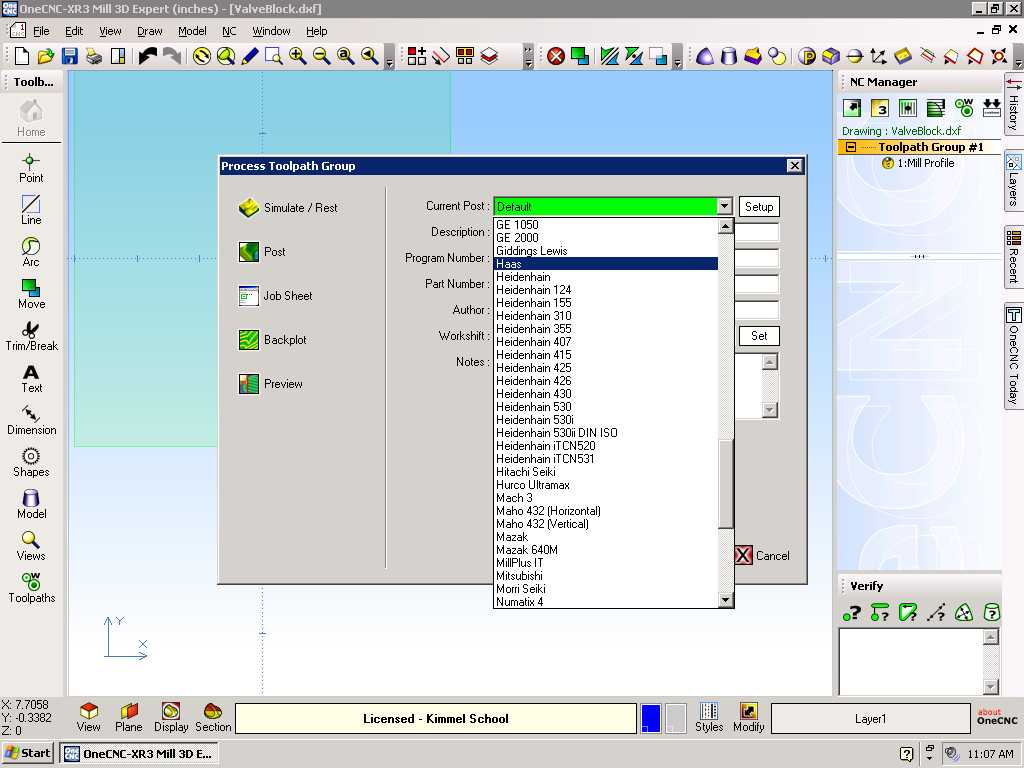Select GE 1050 in the post list
The width and height of the screenshot is (1024, 768).
[x=605, y=225]
